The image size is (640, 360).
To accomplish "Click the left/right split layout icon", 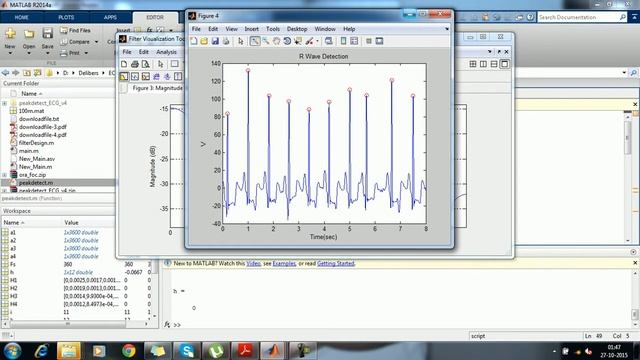I will pyautogui.click(x=483, y=64).
